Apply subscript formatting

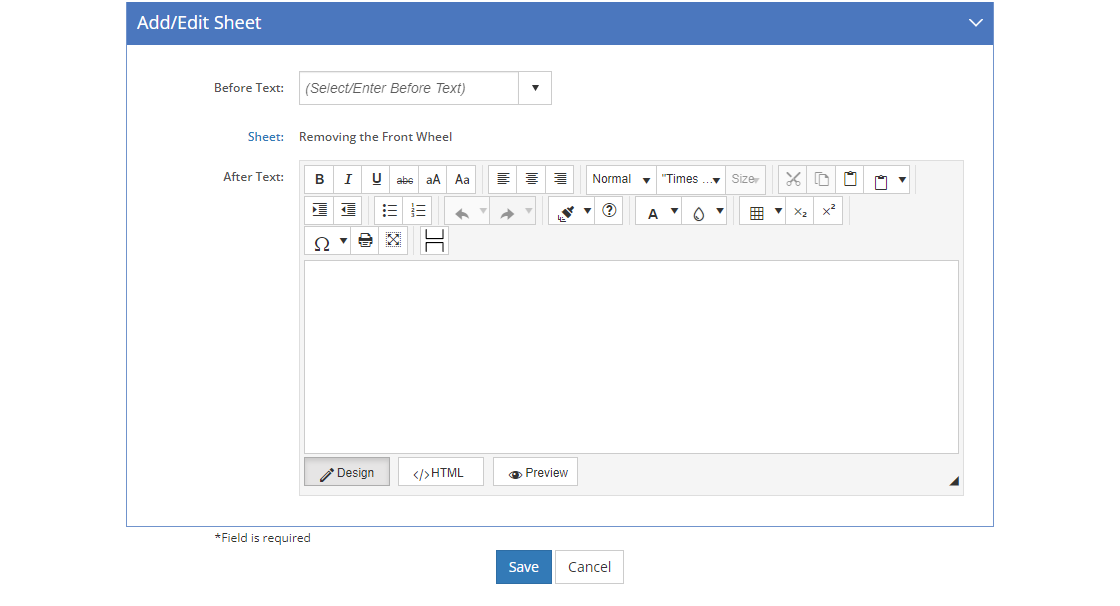800,211
